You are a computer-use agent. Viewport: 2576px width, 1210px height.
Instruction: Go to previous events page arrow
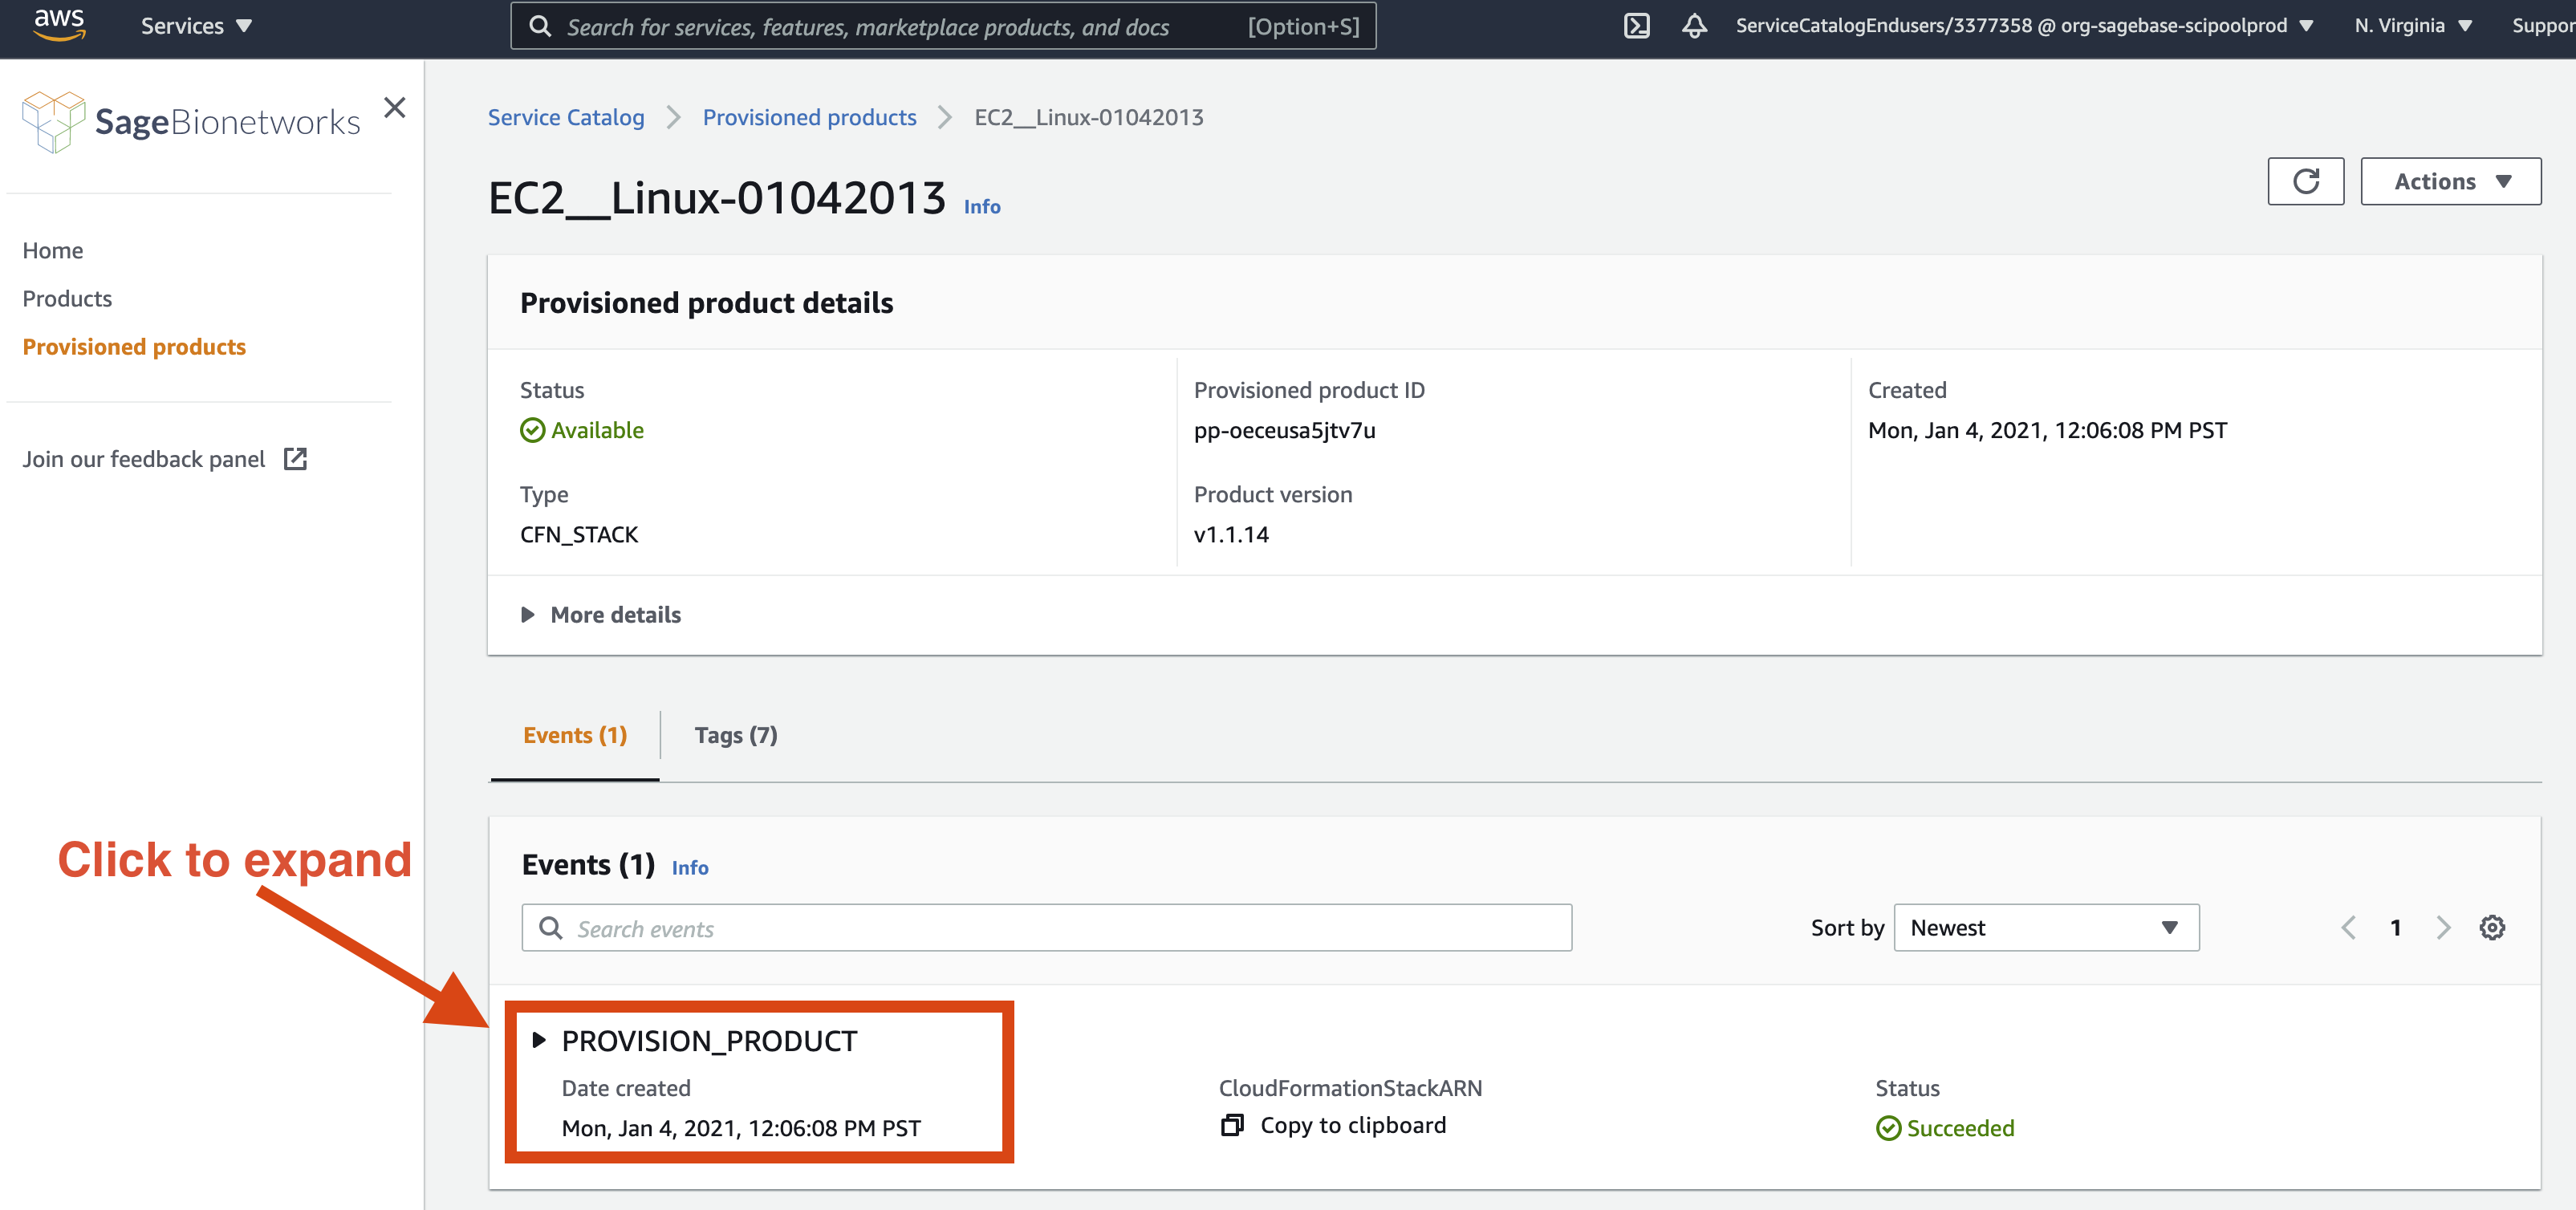point(2348,927)
